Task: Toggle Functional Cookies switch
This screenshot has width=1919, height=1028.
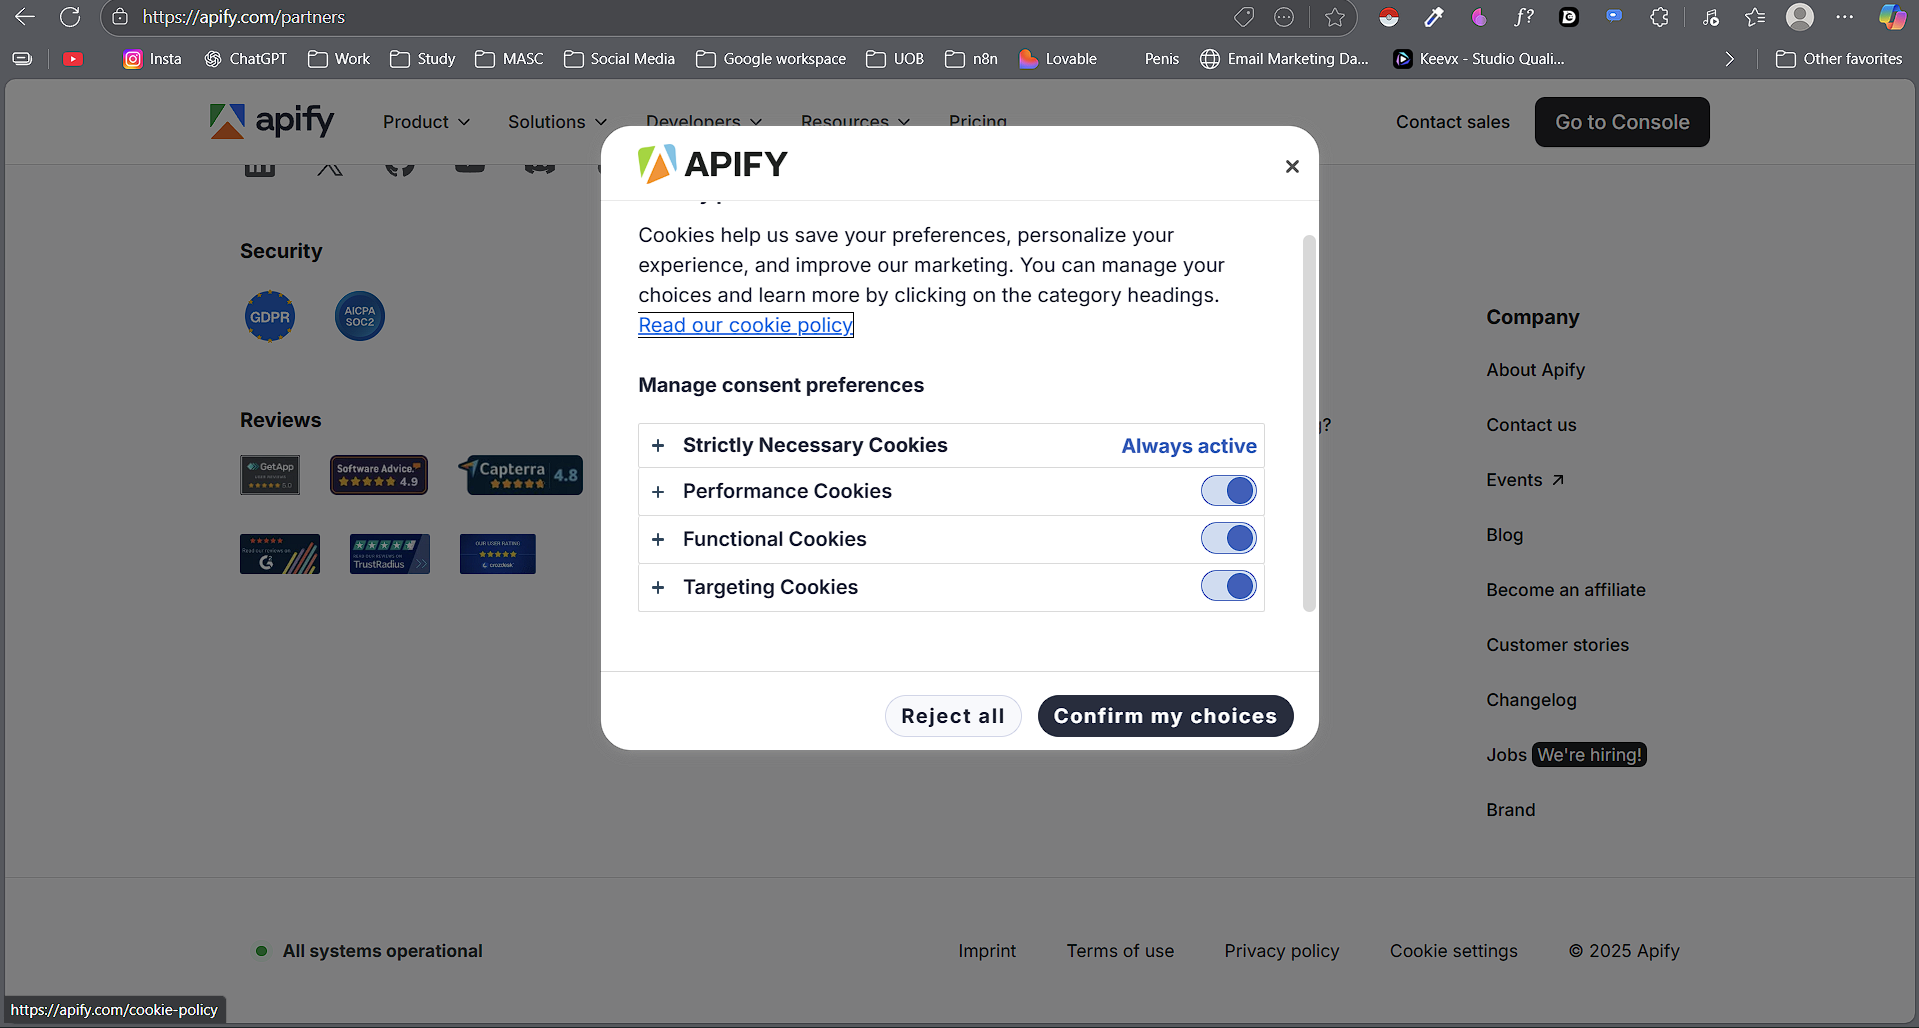Action: (1228, 539)
